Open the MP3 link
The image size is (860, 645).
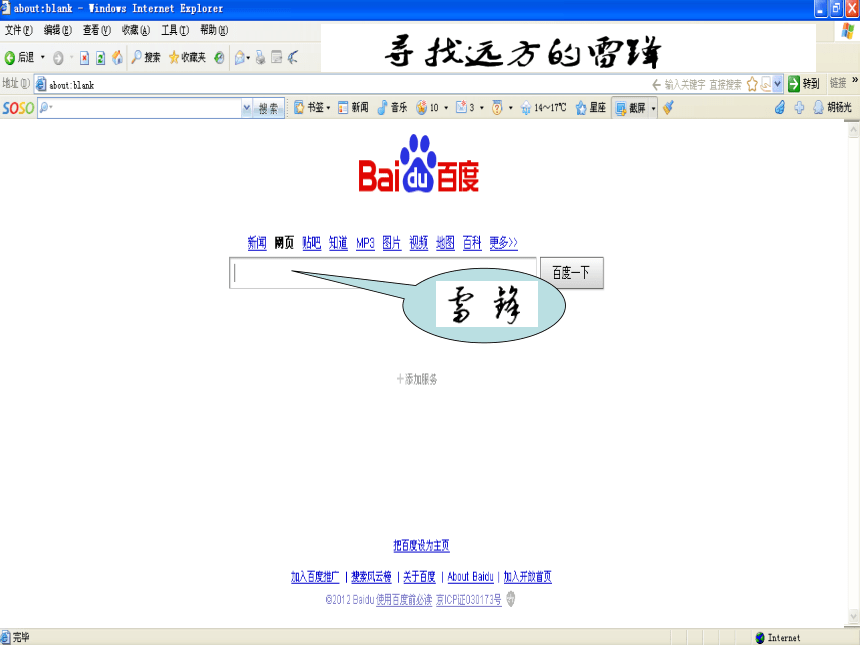[x=365, y=243]
